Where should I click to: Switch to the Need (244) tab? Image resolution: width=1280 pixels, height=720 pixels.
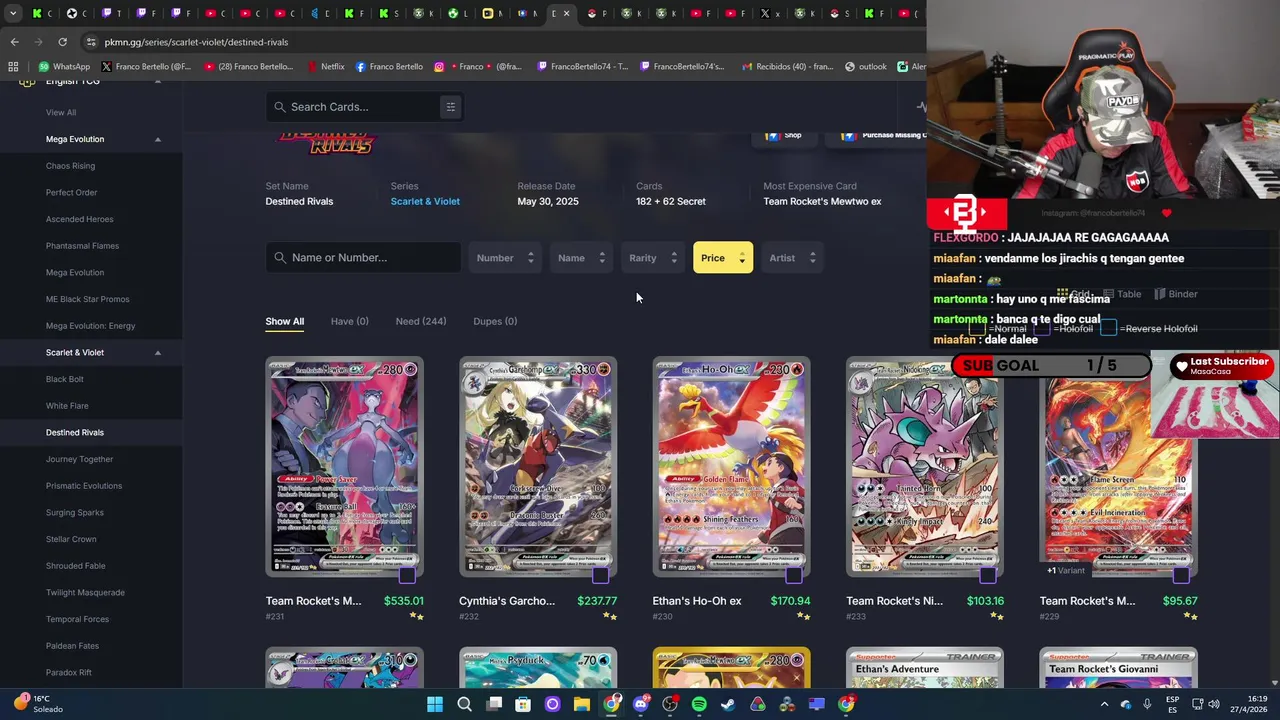point(420,321)
